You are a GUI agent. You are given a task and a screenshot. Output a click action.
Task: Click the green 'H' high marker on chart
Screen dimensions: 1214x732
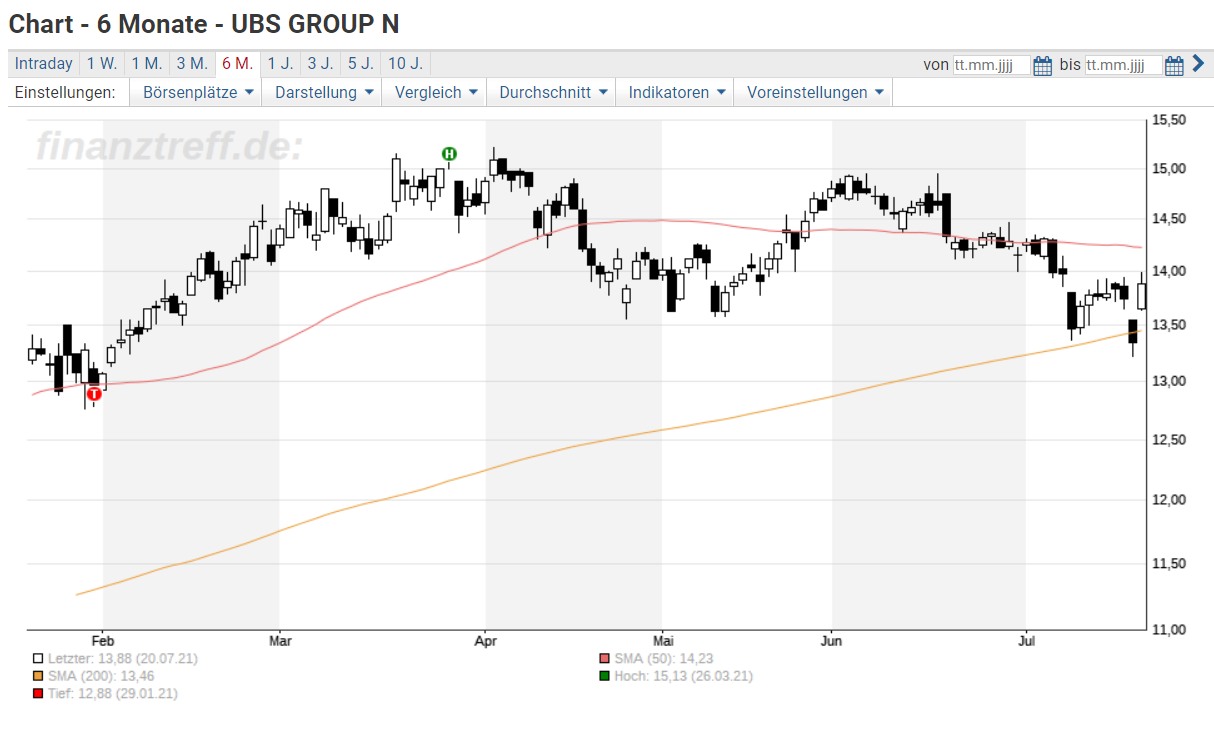coord(450,153)
